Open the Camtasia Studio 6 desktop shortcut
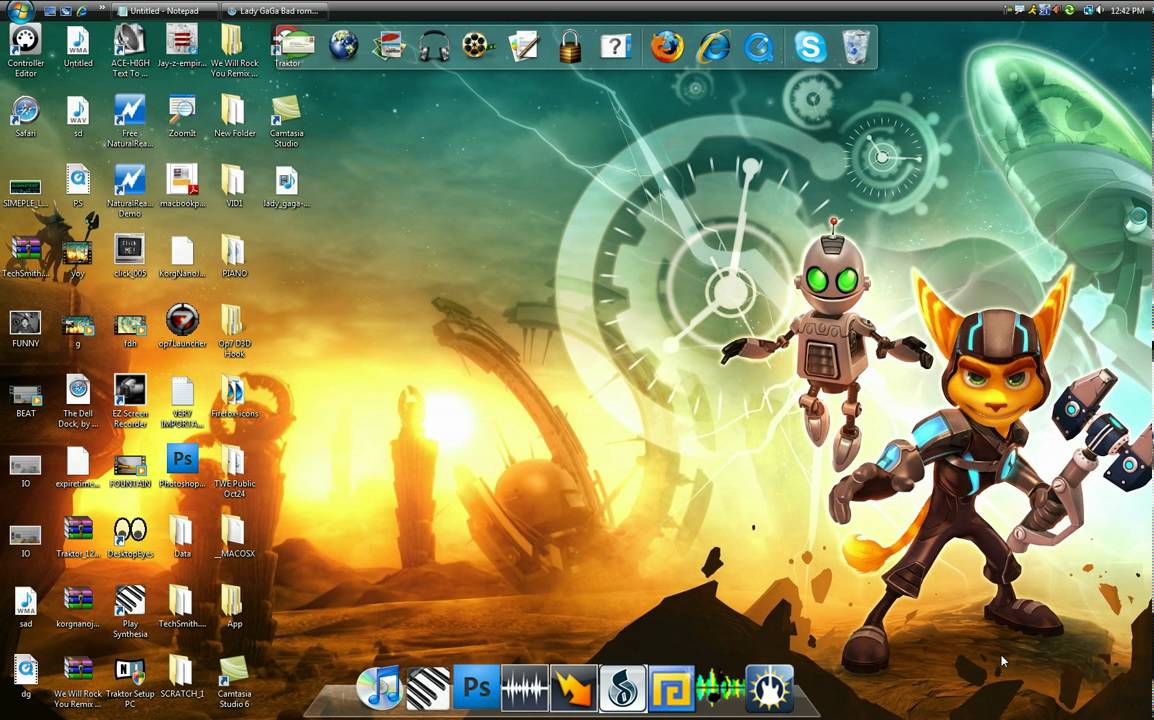Screen dimensions: 1154x720 (x=234, y=682)
